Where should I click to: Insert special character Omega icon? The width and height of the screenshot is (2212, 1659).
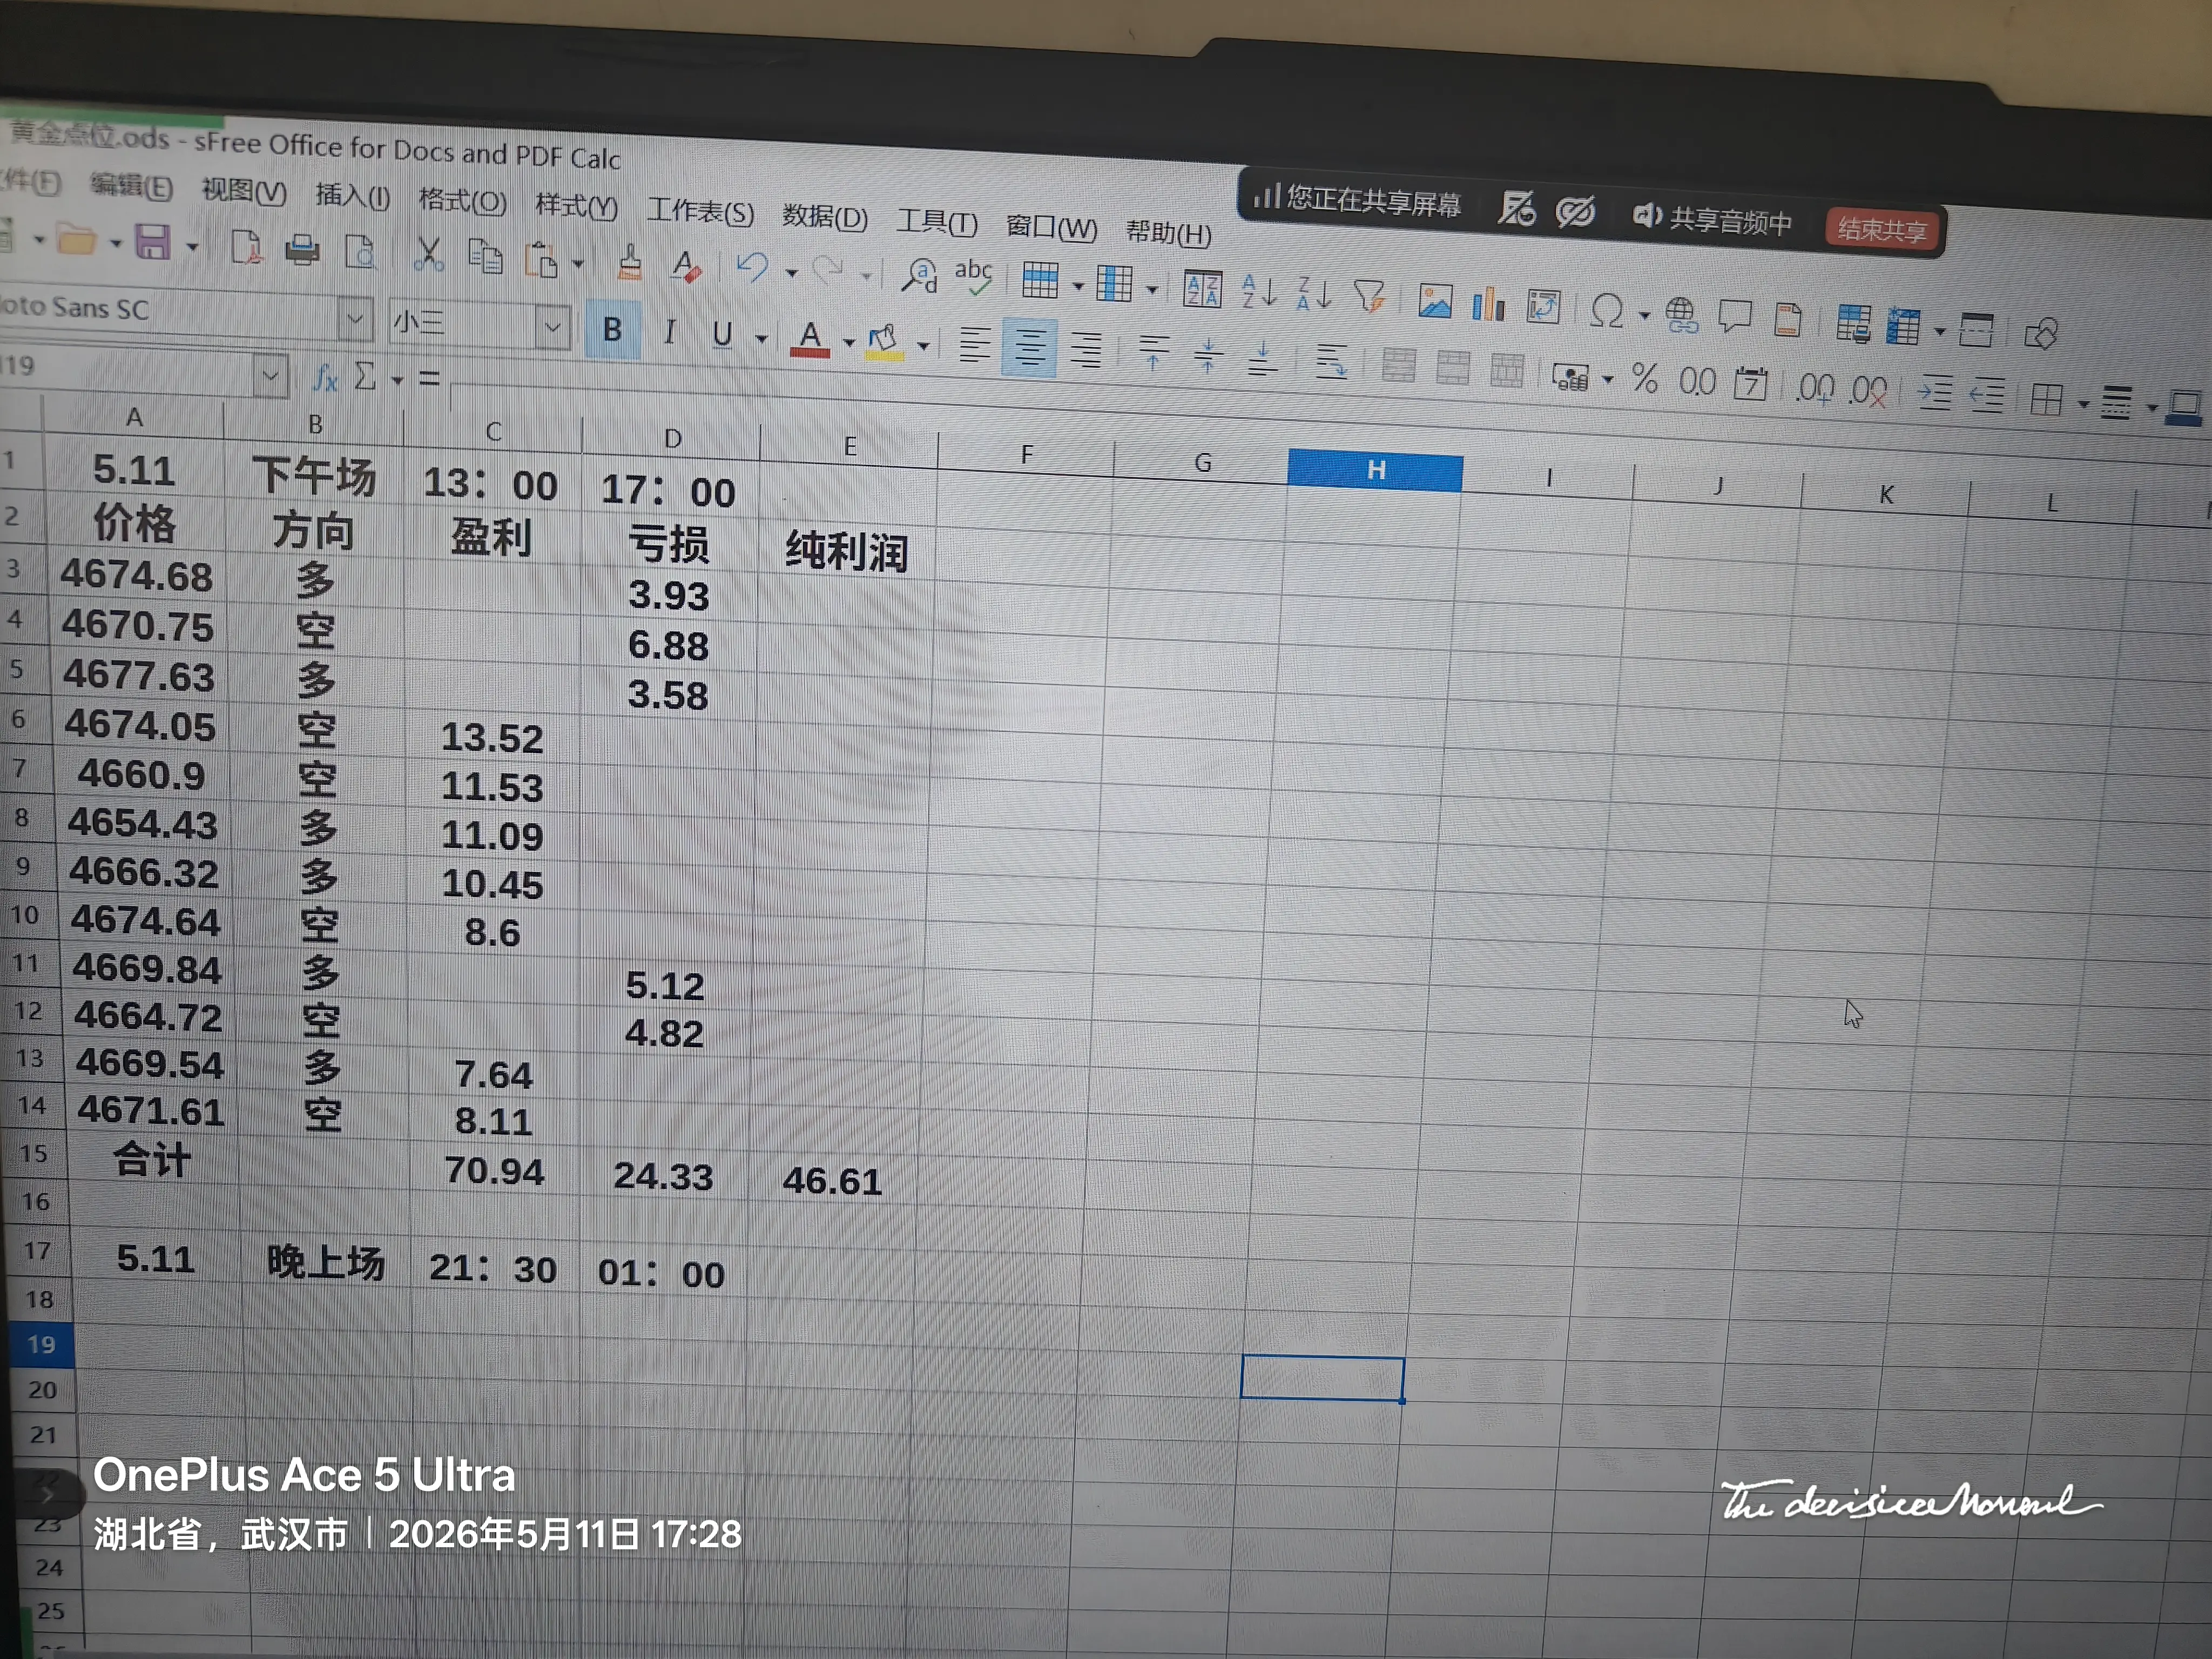click(x=1607, y=310)
